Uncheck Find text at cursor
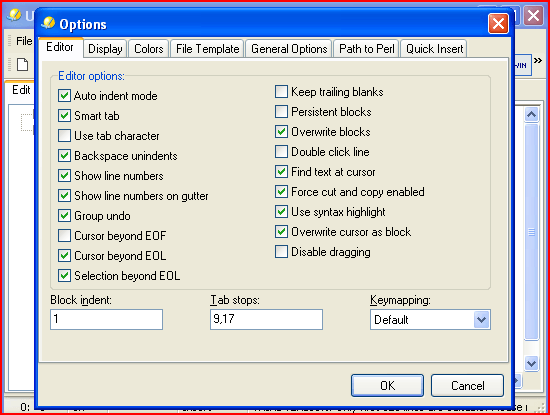This screenshot has height=415, width=550. (x=281, y=172)
